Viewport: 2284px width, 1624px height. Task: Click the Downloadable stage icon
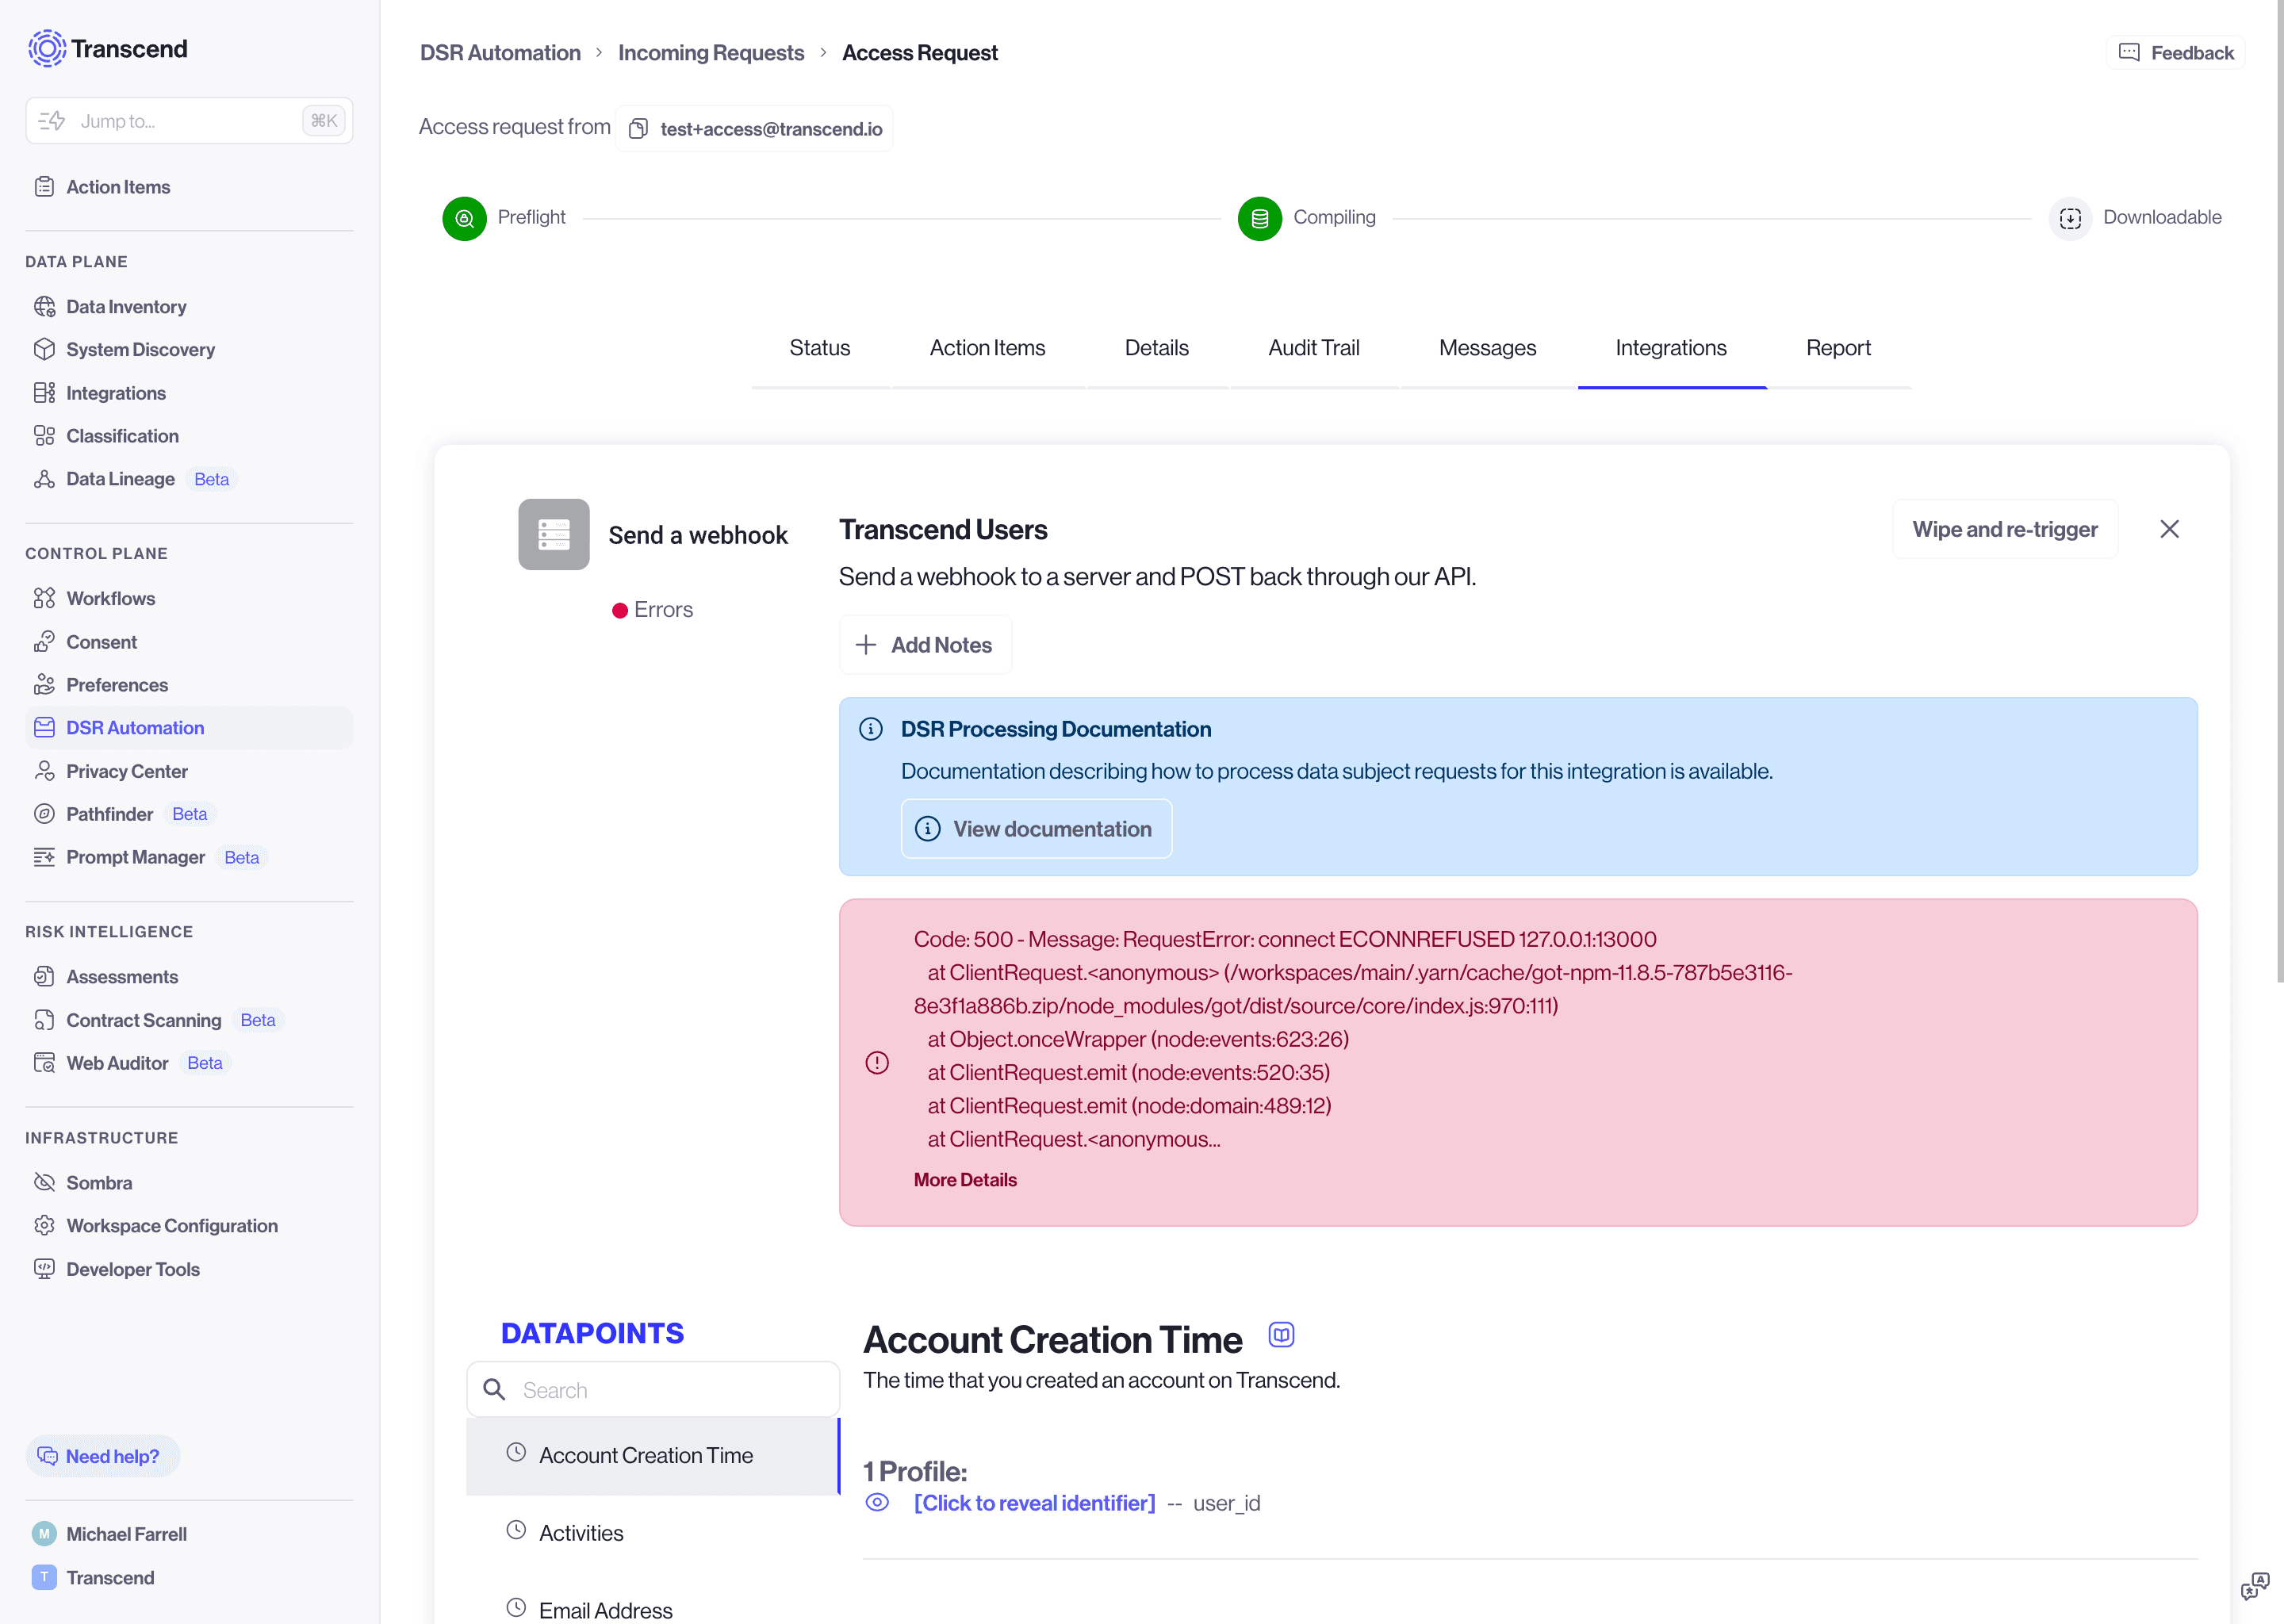[2070, 218]
